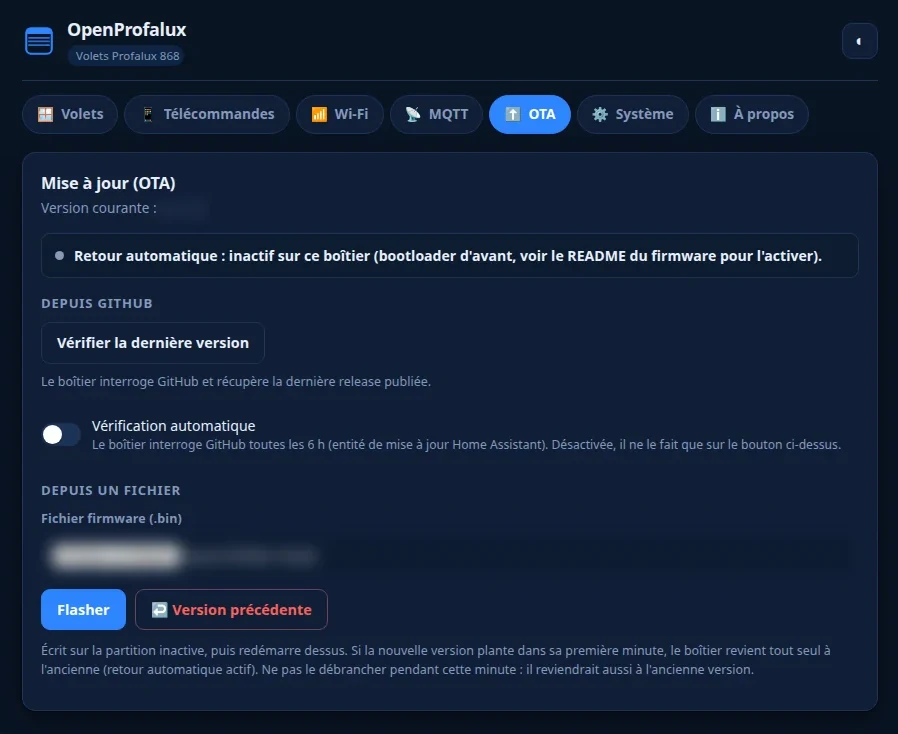The width and height of the screenshot is (898, 734).
Task: Go to the MQTT tab
Action: pyautogui.click(x=436, y=114)
